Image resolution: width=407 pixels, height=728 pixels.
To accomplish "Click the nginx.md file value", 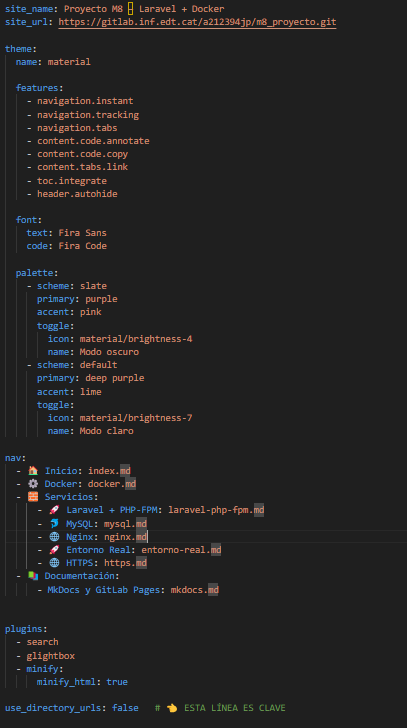I will click(x=125, y=536).
